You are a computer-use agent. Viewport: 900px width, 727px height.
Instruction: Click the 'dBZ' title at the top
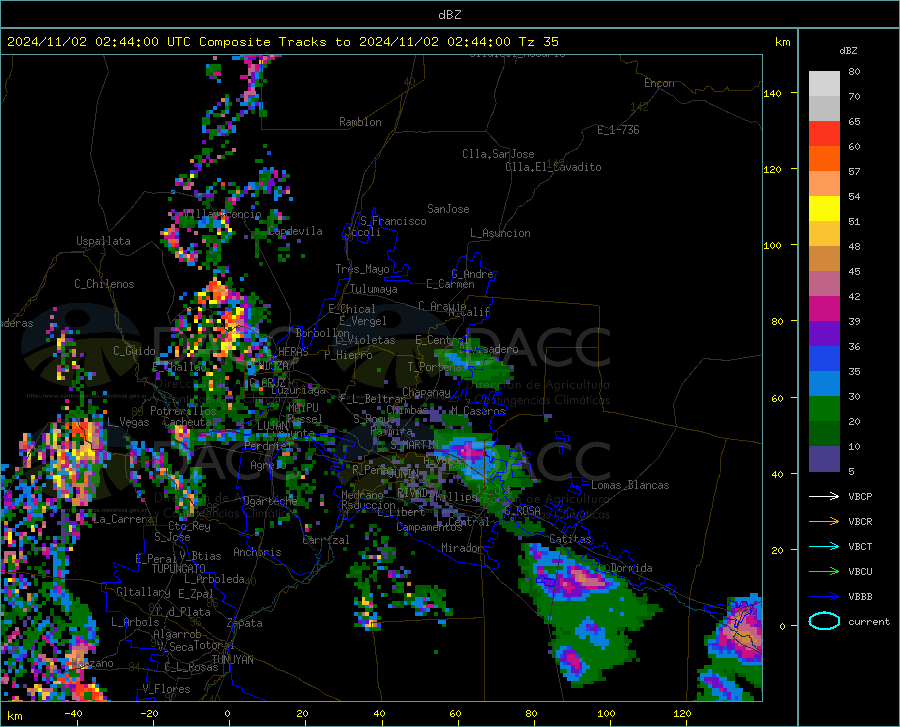tap(449, 15)
